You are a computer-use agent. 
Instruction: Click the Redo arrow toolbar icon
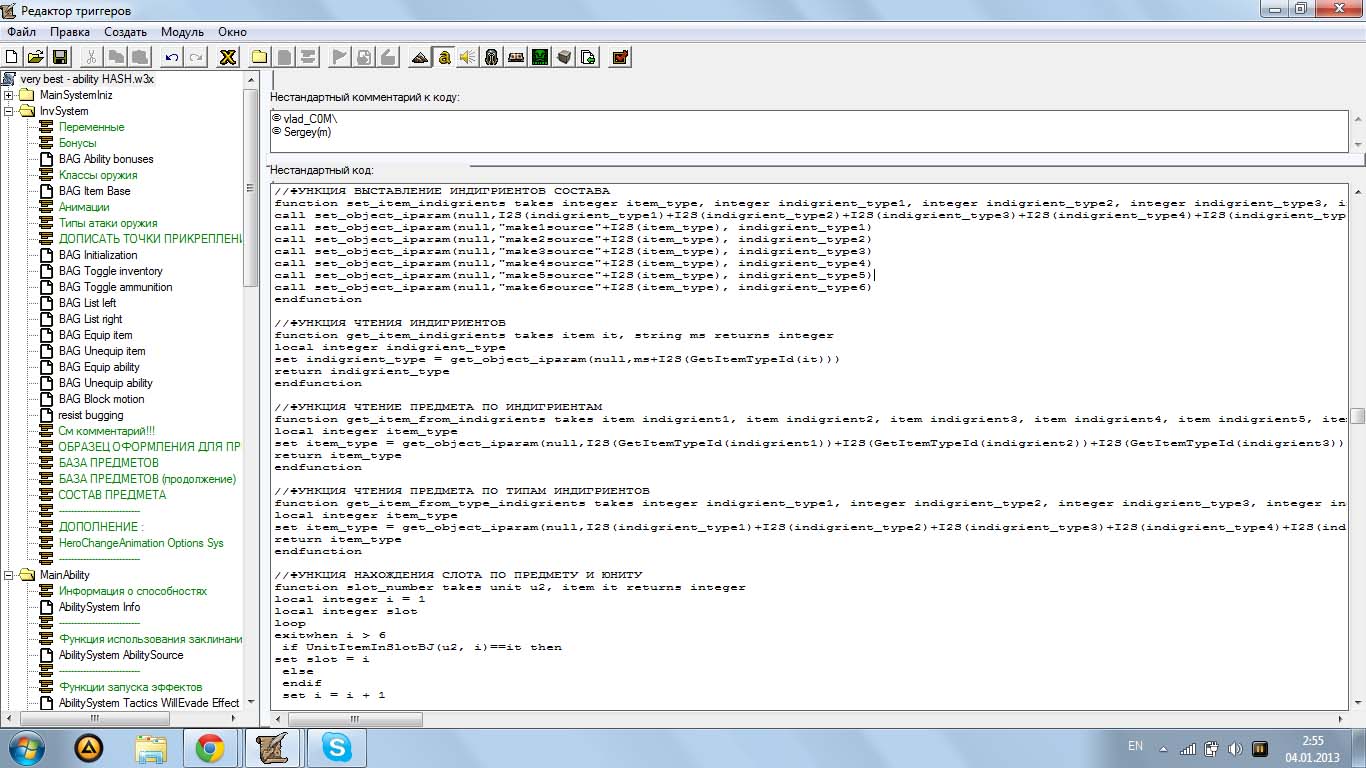[x=196, y=57]
